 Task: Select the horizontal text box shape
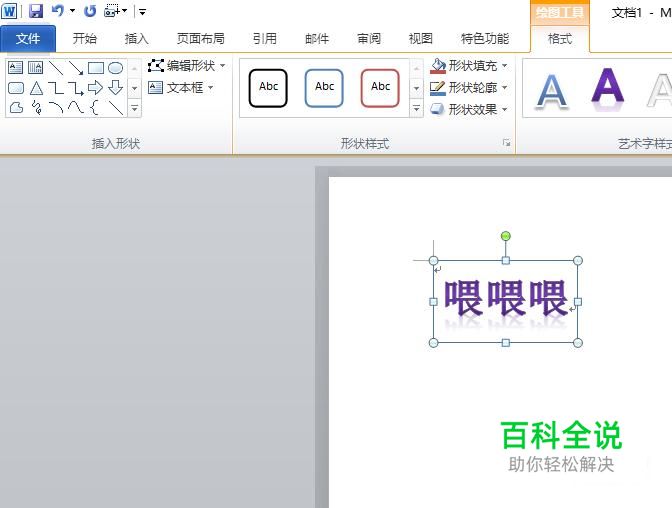[15, 68]
